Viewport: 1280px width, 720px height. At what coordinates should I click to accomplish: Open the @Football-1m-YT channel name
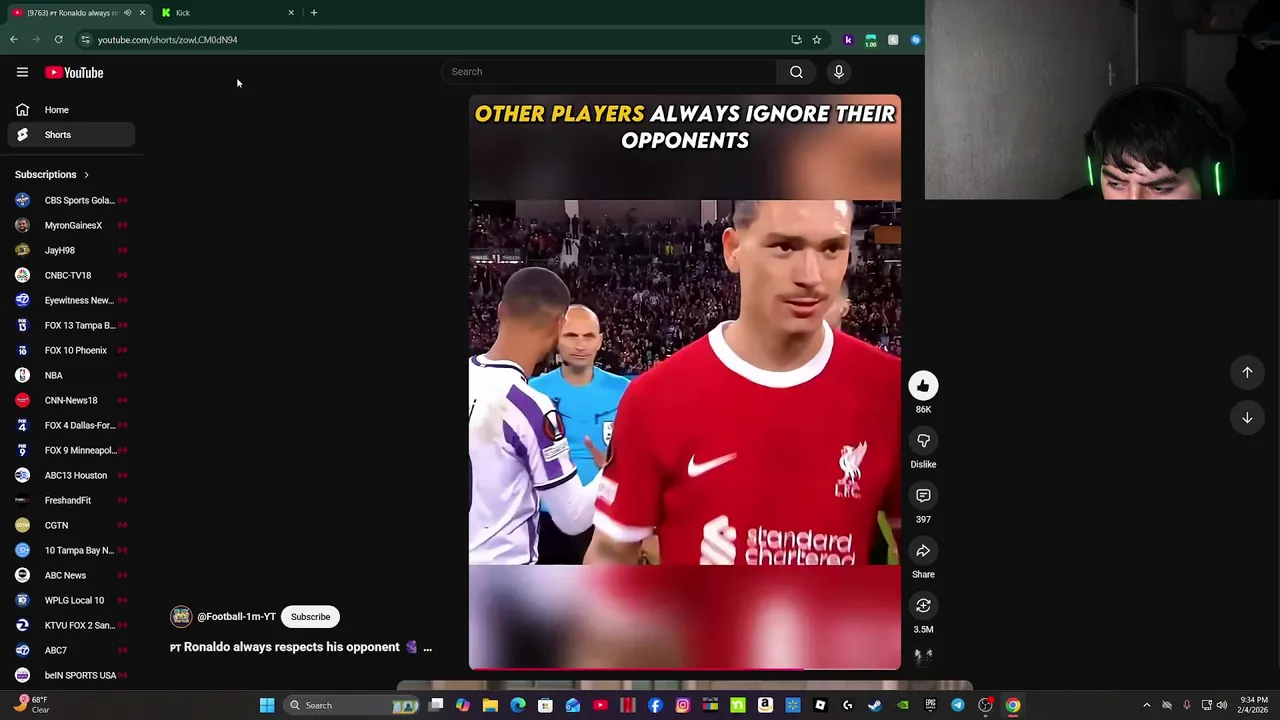point(236,617)
